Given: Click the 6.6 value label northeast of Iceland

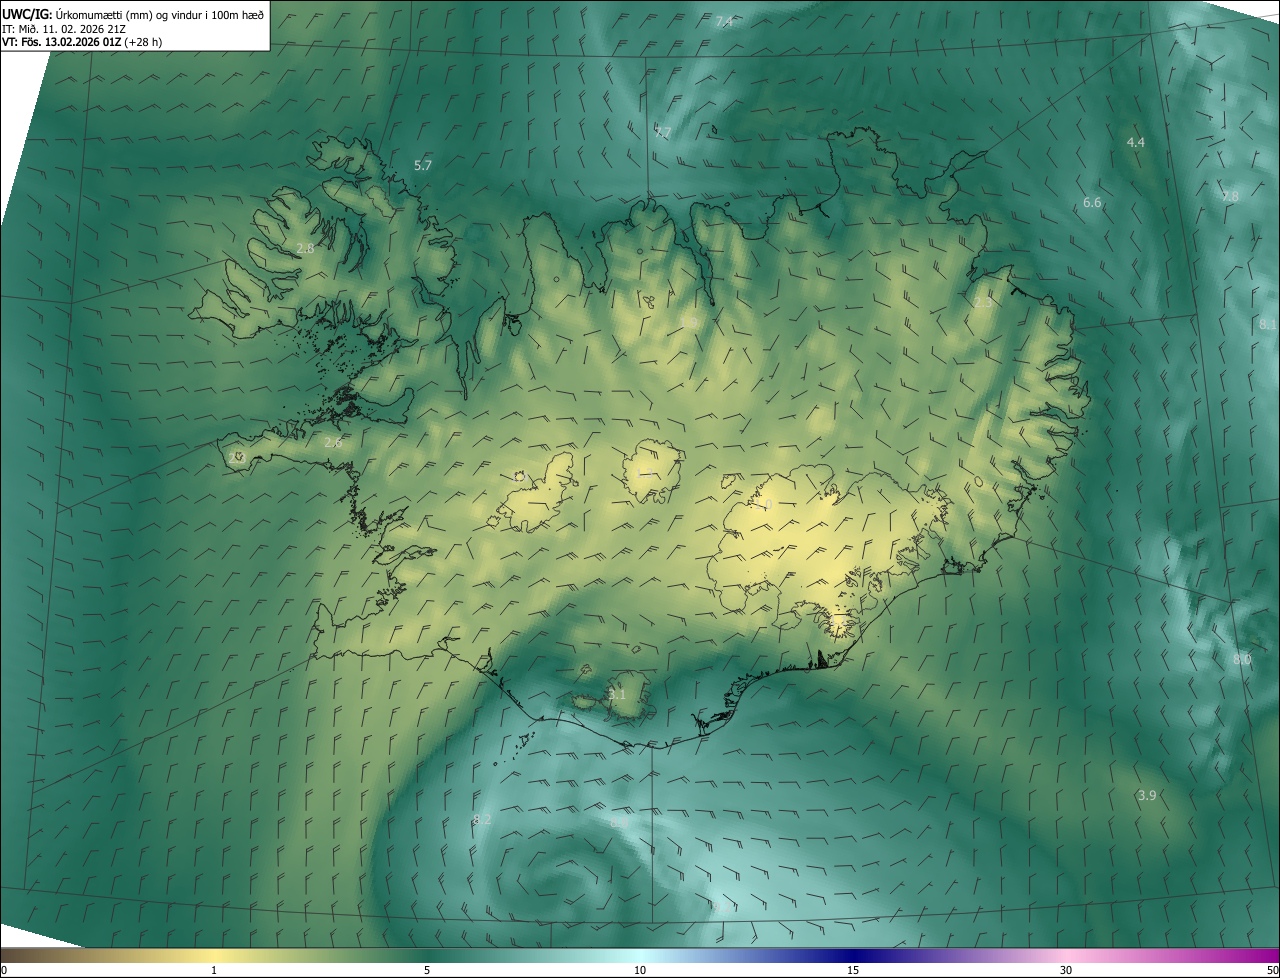Looking at the screenshot, I should click(1092, 203).
